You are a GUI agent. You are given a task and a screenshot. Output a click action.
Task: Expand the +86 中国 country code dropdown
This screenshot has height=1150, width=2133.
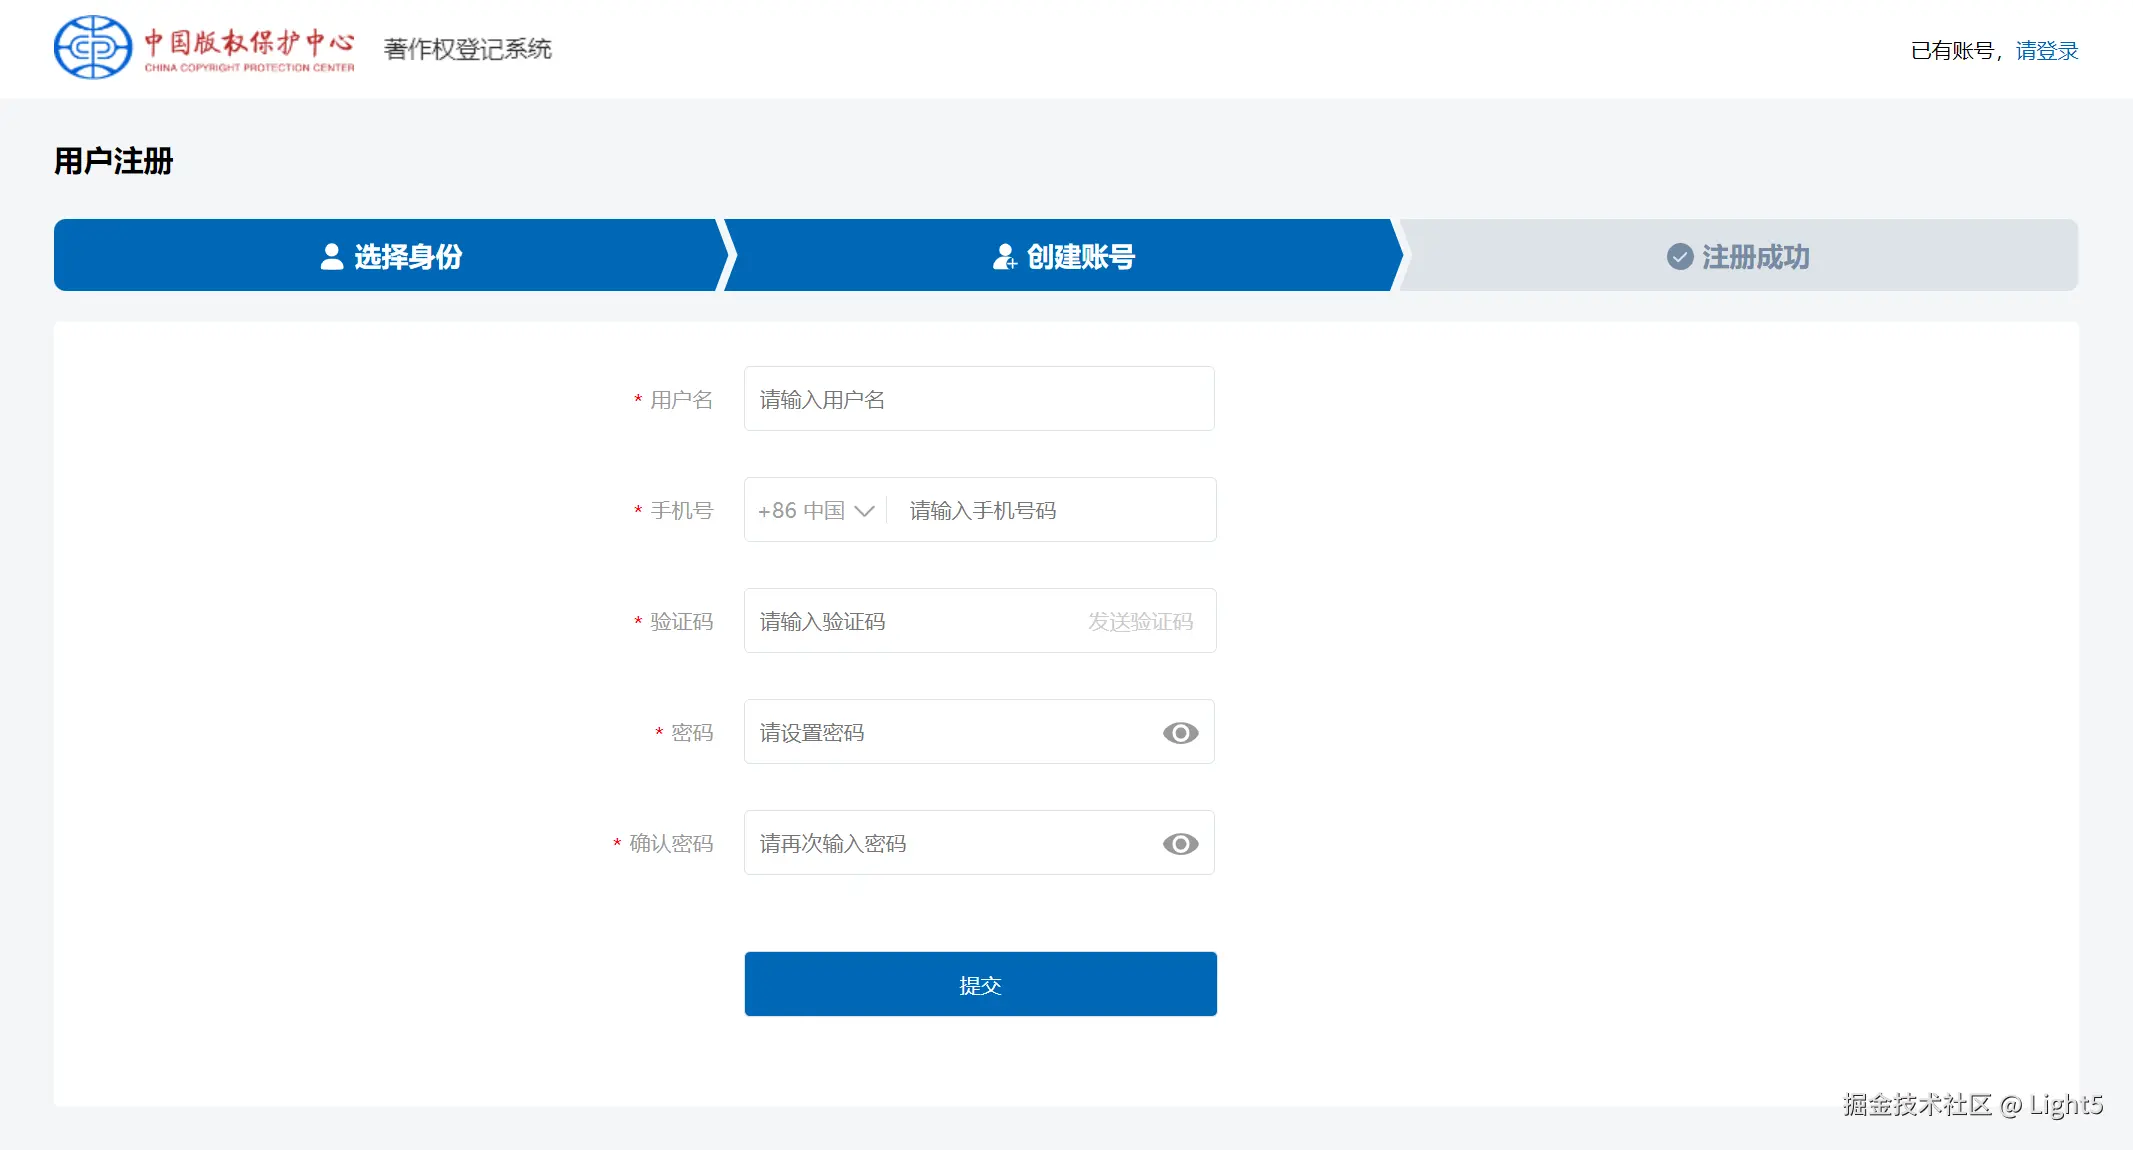click(815, 511)
